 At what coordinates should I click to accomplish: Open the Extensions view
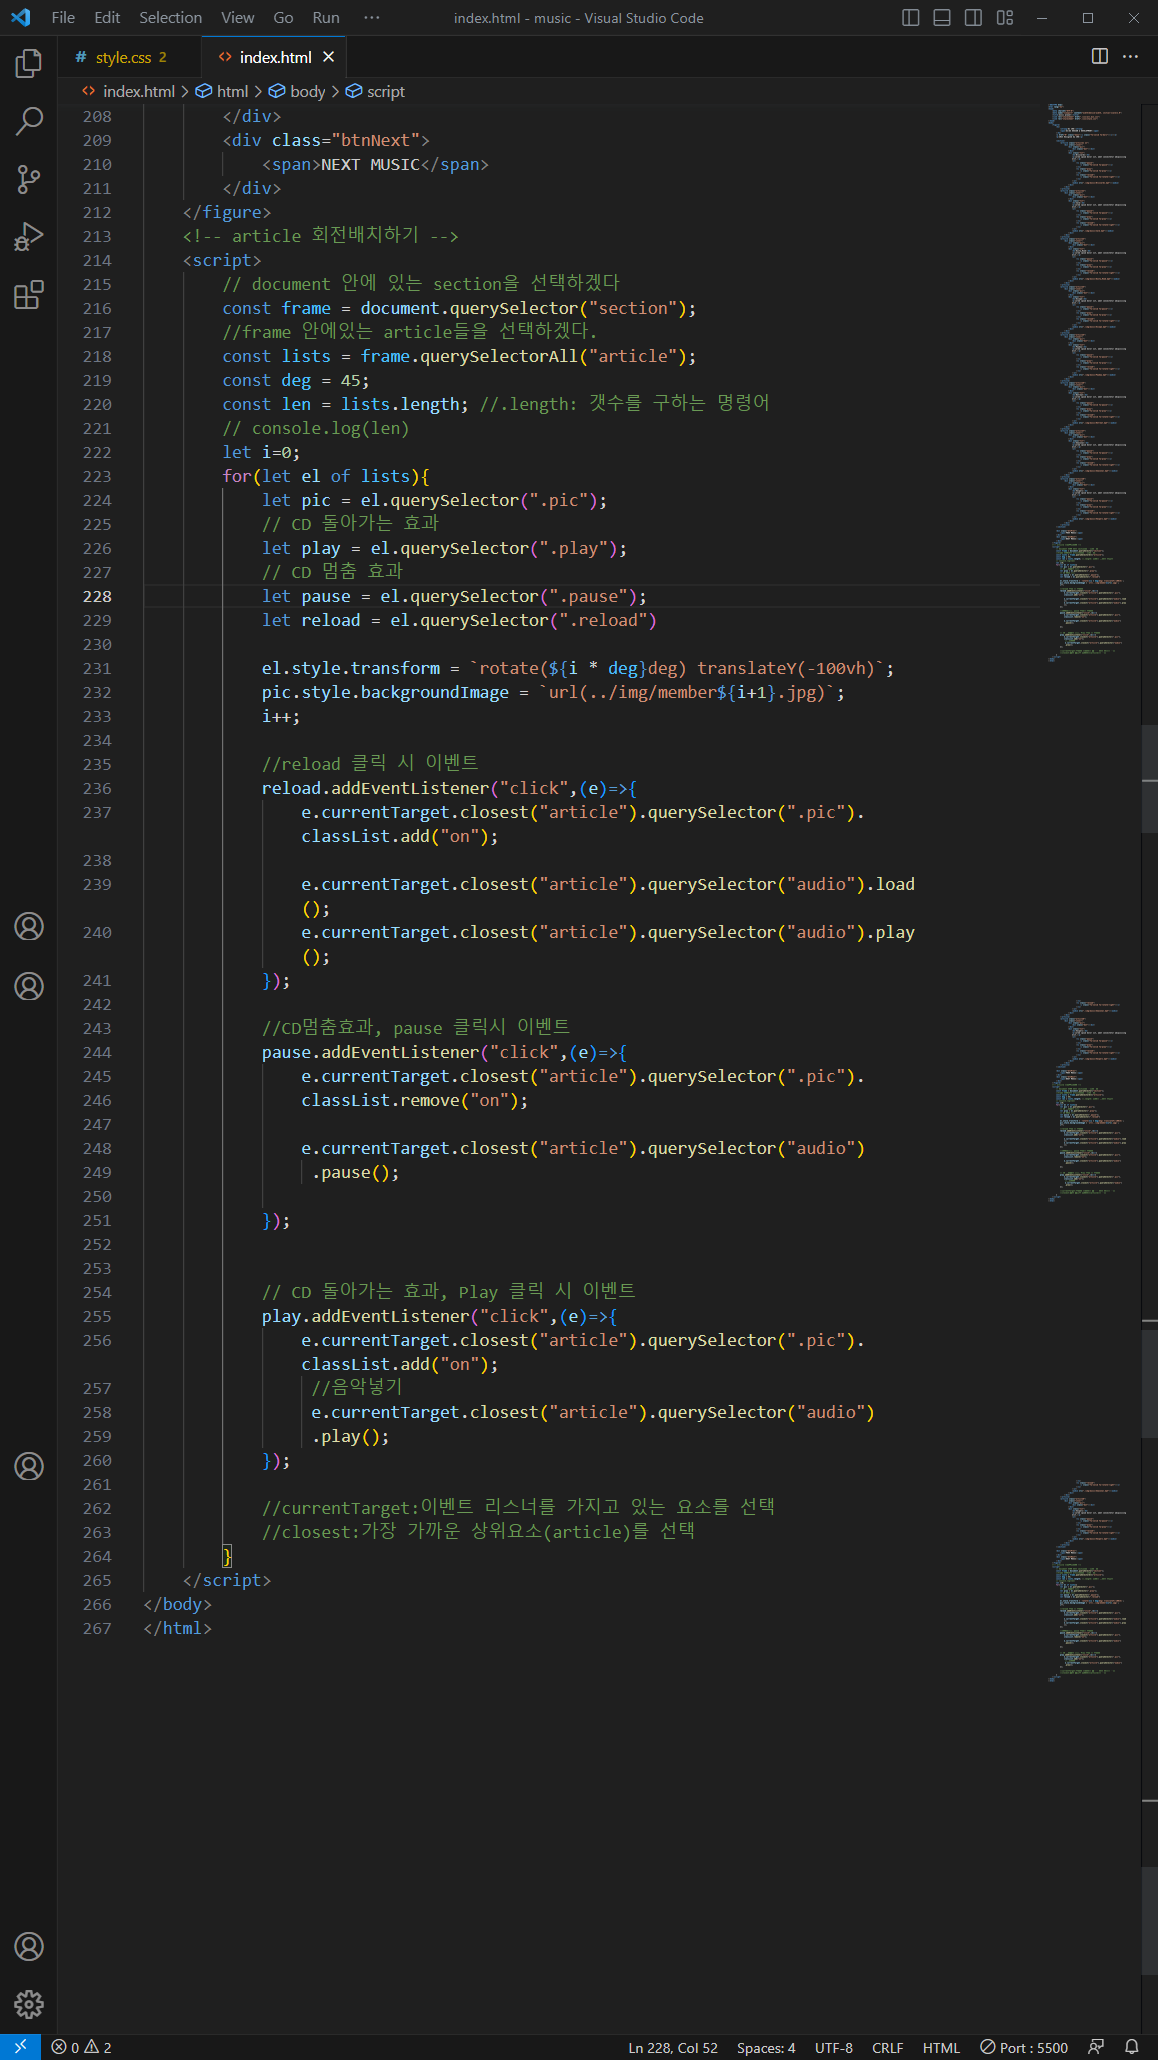pyautogui.click(x=29, y=295)
